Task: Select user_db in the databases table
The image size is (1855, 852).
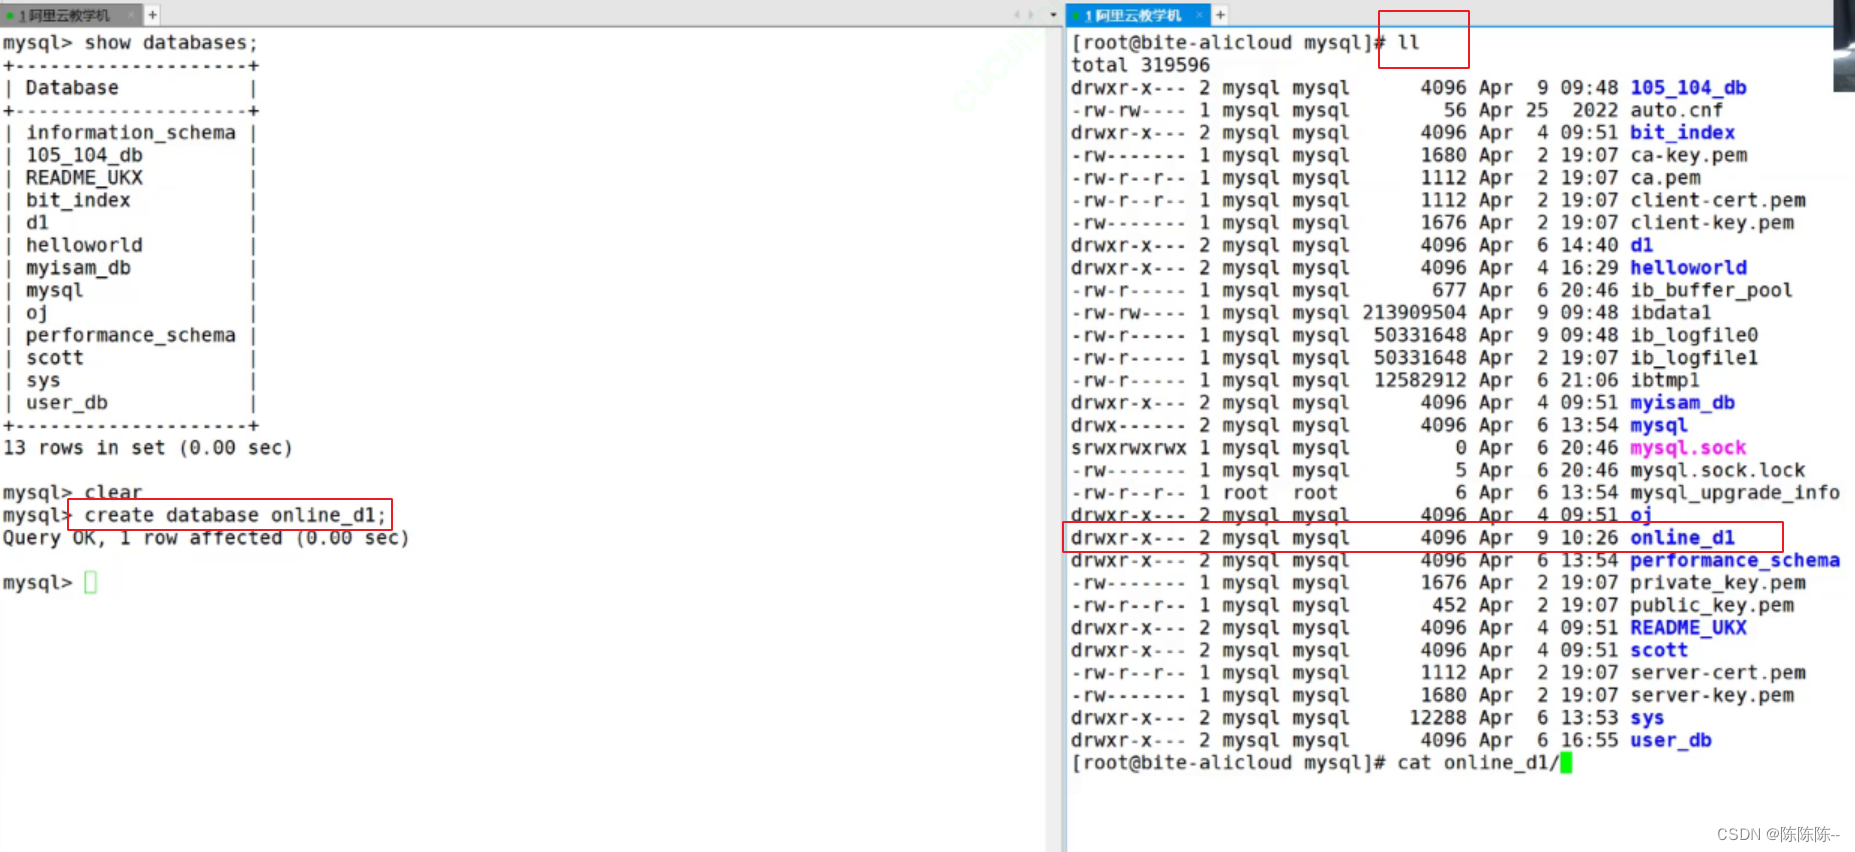Action: [x=67, y=403]
